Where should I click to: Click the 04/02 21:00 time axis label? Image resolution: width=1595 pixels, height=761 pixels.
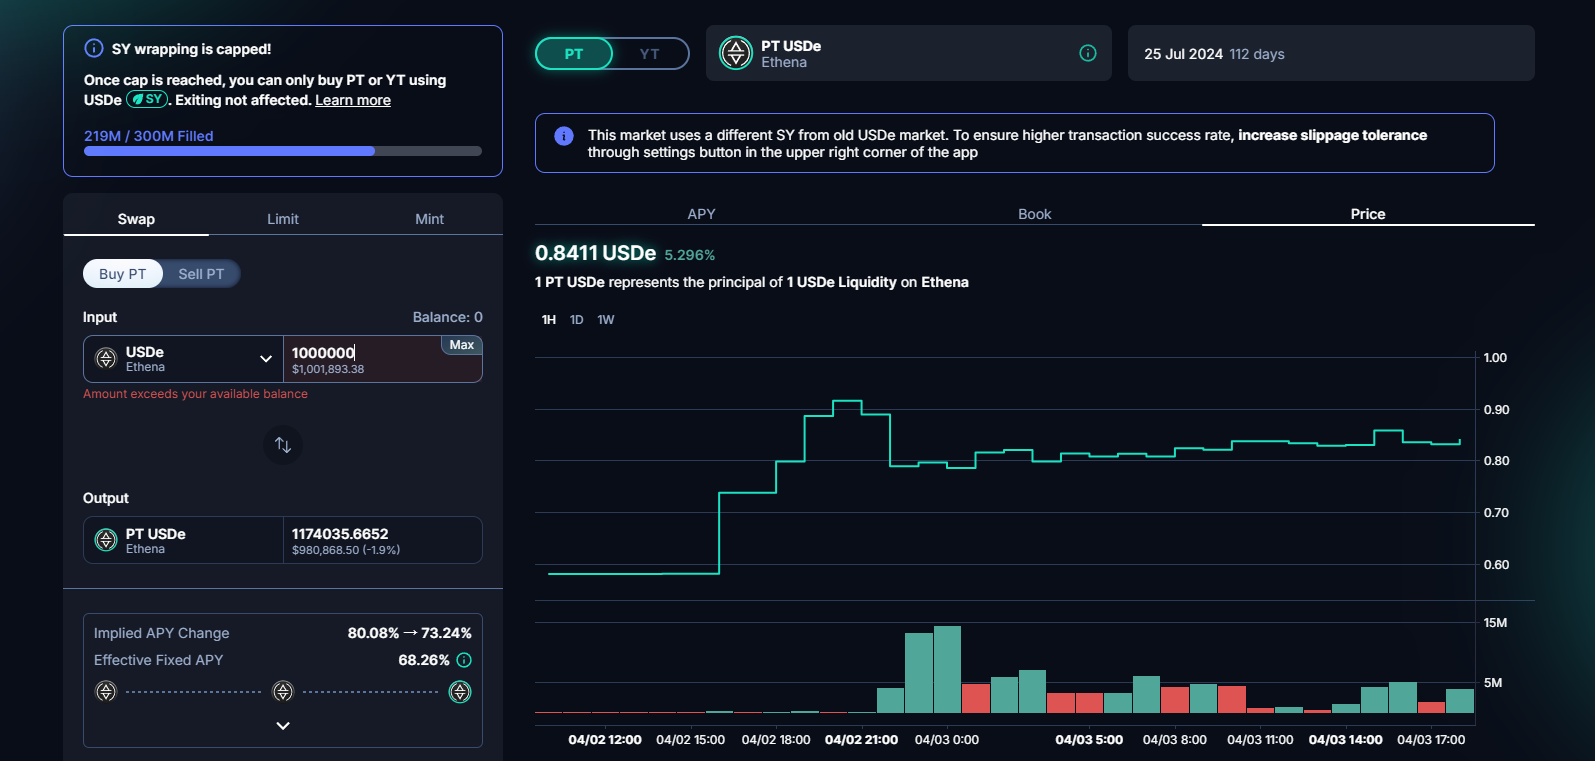(x=861, y=740)
